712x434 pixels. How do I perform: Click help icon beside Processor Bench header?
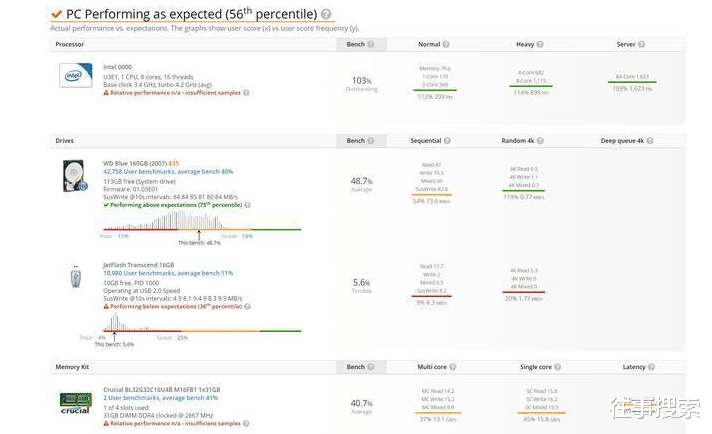click(x=371, y=44)
